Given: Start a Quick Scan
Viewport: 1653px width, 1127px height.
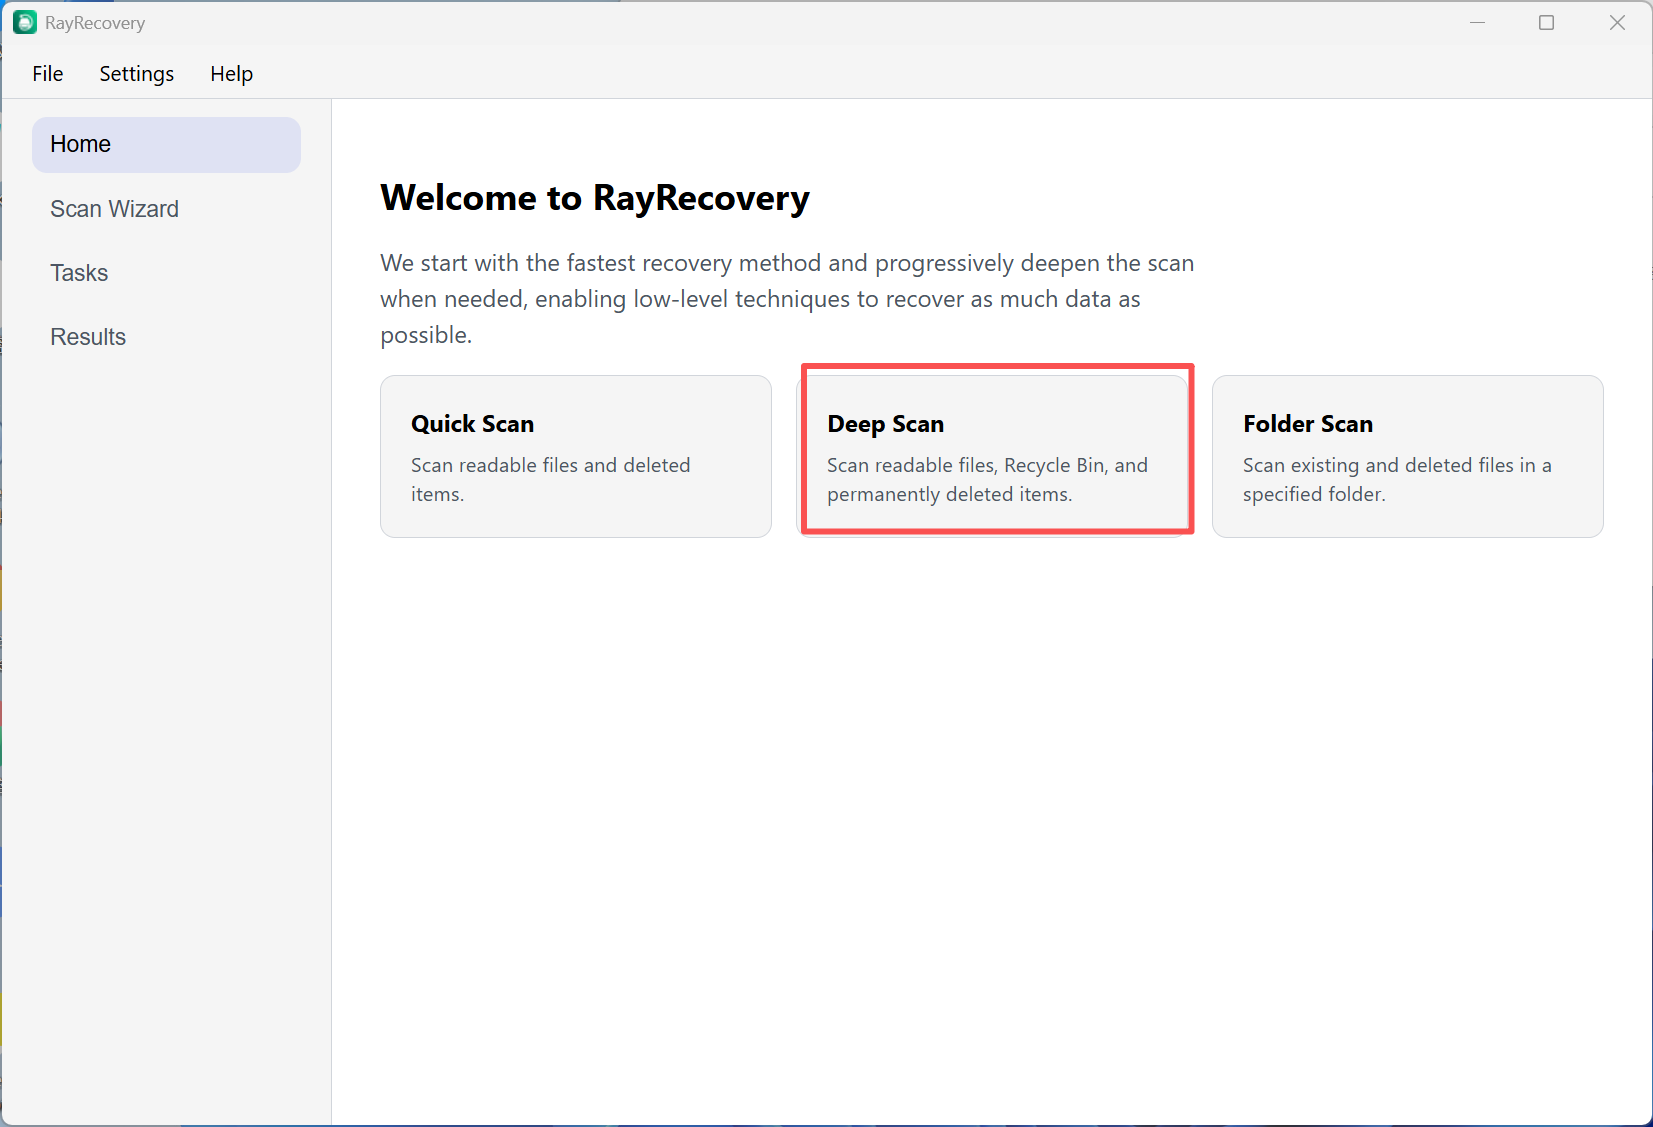Looking at the screenshot, I should [x=576, y=456].
